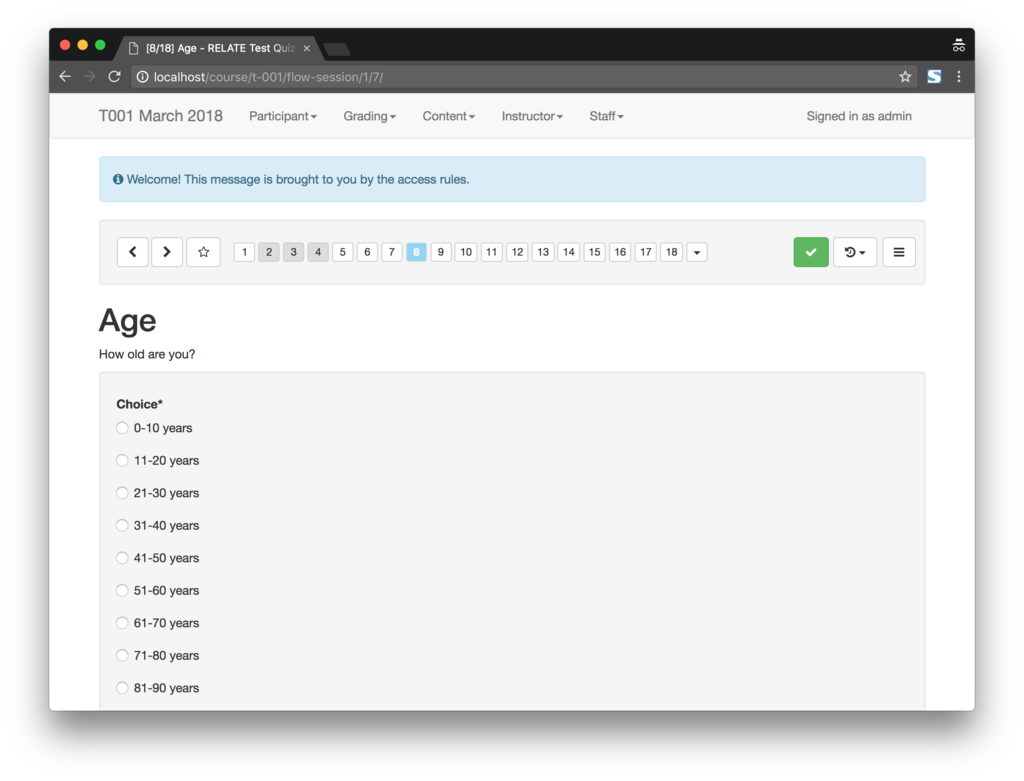Click the highlighted current page 8 button
The image size is (1024, 781).
(x=416, y=252)
